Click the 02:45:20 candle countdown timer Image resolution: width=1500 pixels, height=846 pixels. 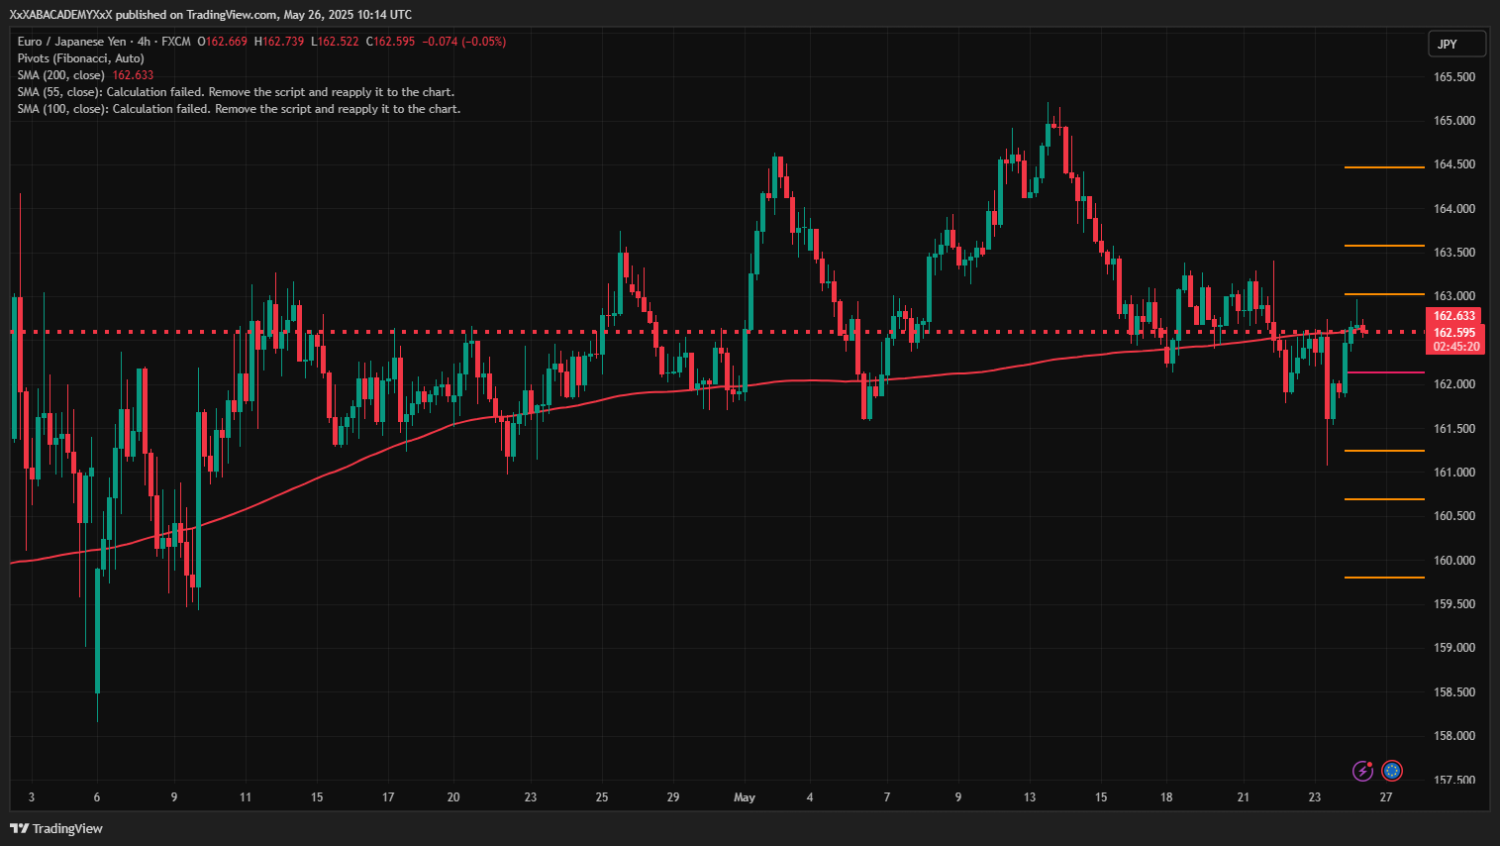pyautogui.click(x=1454, y=347)
